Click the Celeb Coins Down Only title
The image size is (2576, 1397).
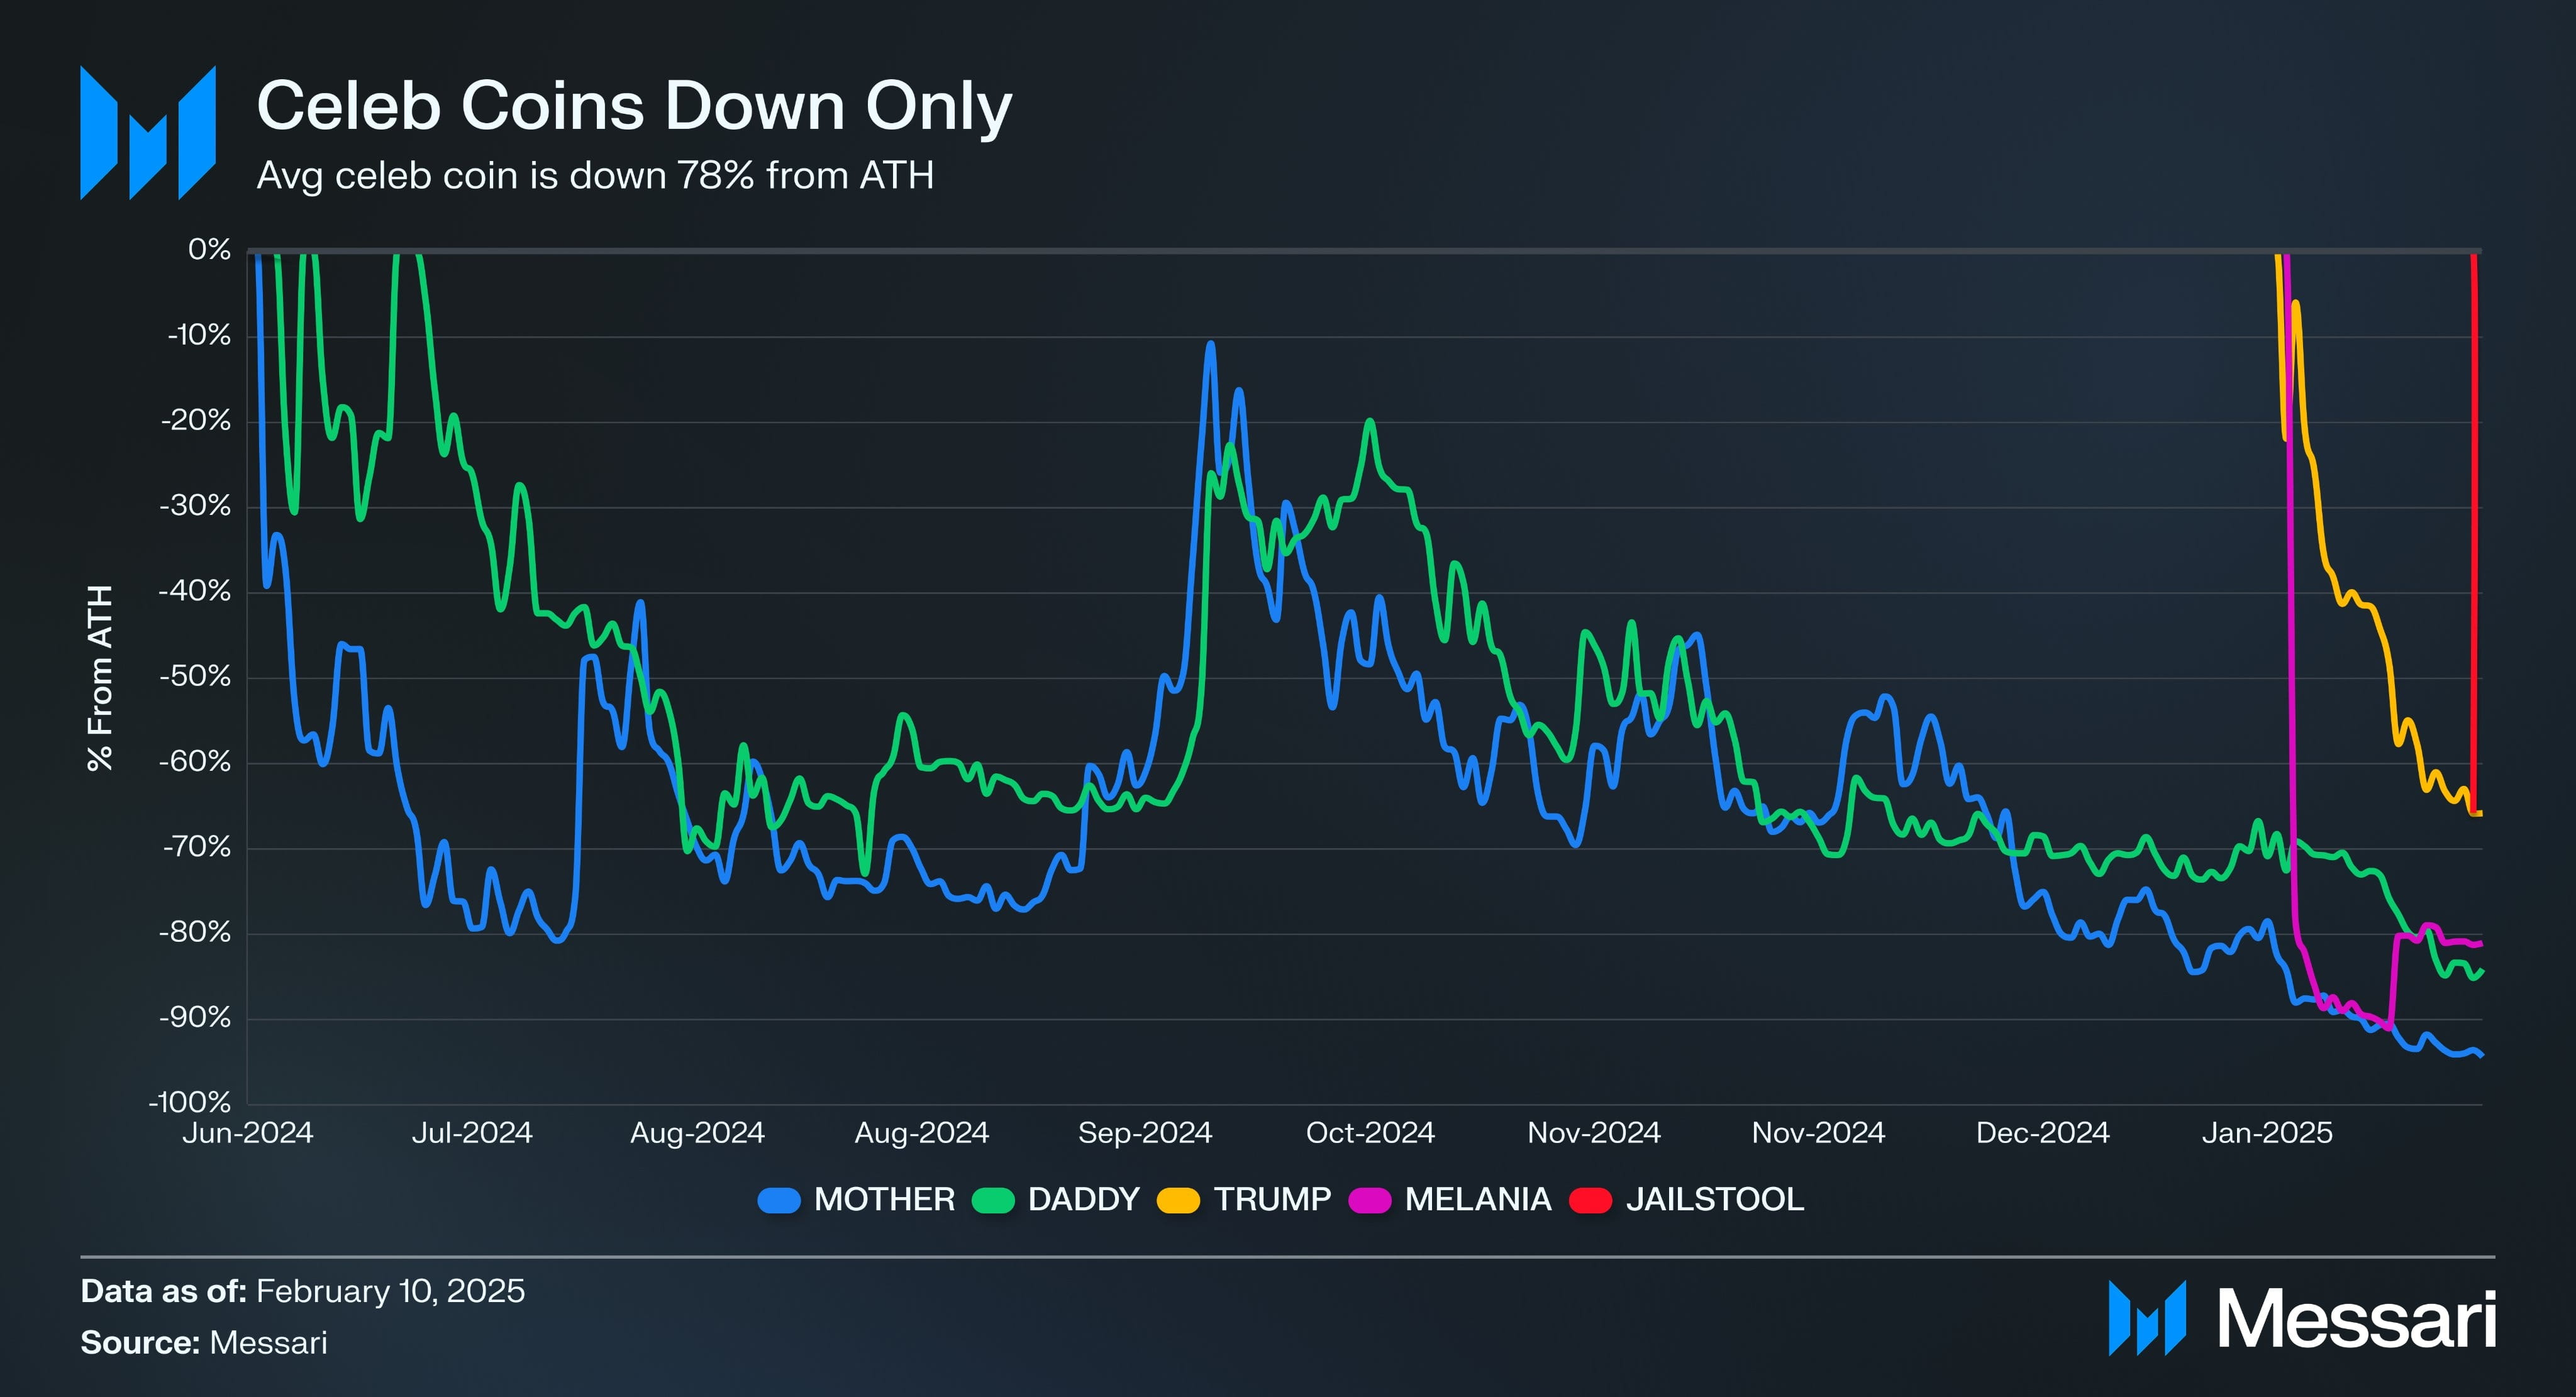point(634,106)
